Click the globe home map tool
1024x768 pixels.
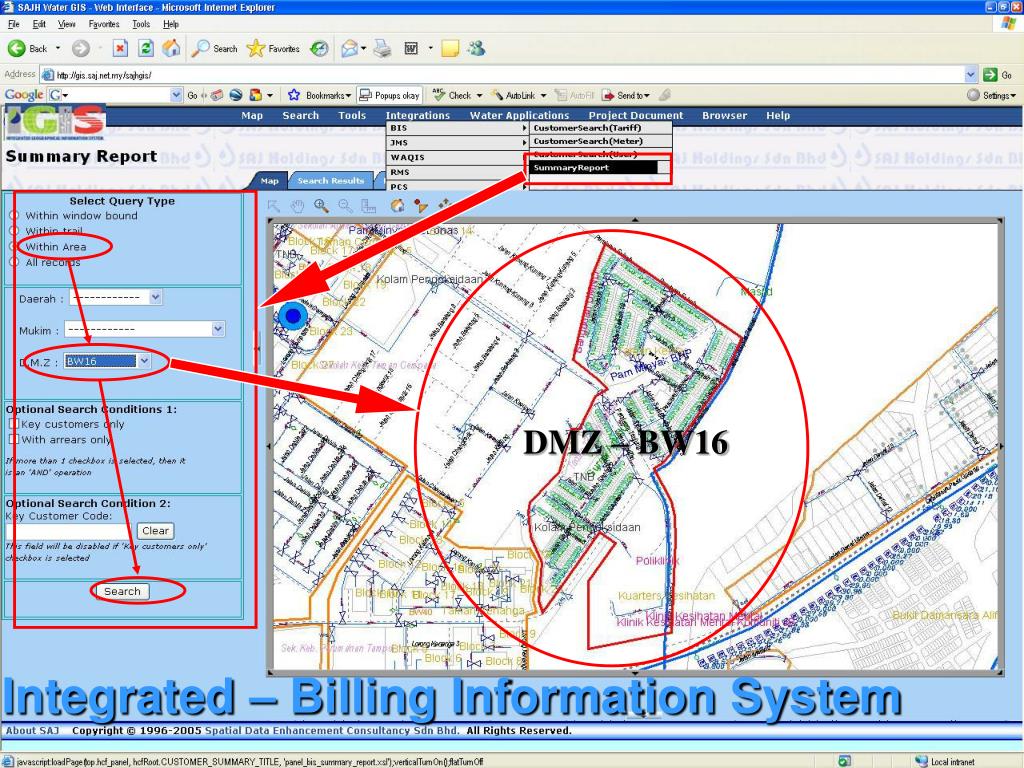397,206
